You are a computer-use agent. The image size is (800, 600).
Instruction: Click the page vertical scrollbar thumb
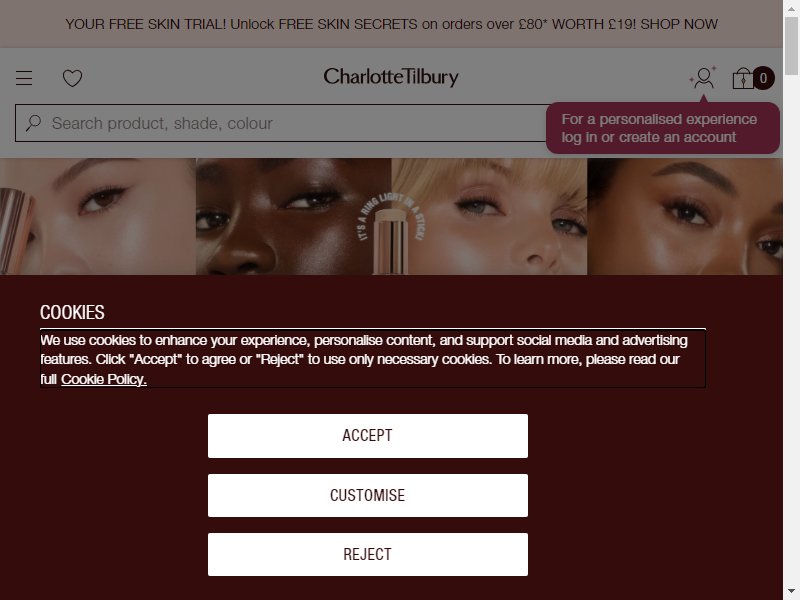point(791,46)
